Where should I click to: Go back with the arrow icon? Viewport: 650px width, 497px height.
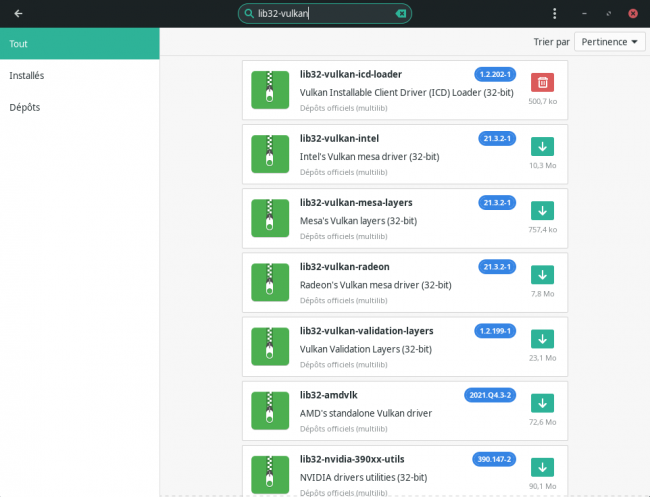(x=18, y=14)
